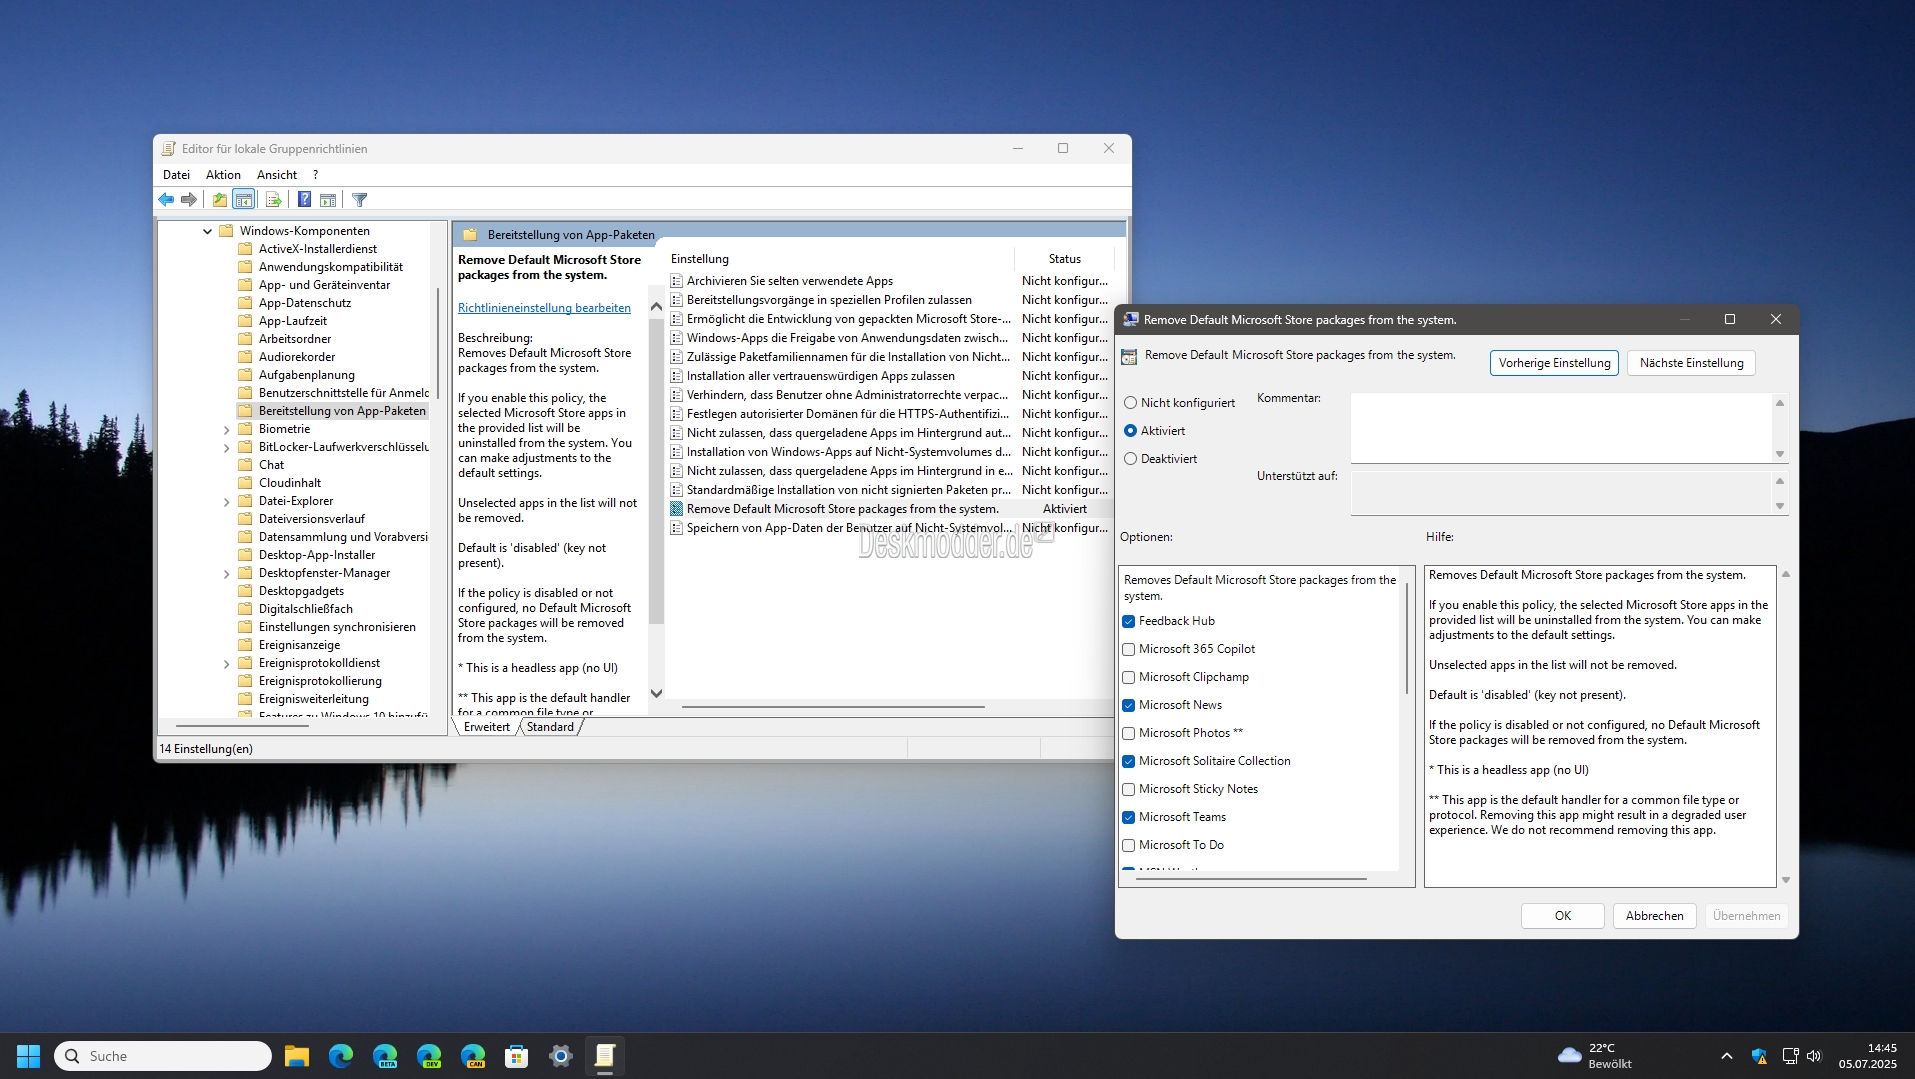The height and width of the screenshot is (1079, 1915).
Task: Click the Vorherige Einstellung button
Action: pos(1554,363)
